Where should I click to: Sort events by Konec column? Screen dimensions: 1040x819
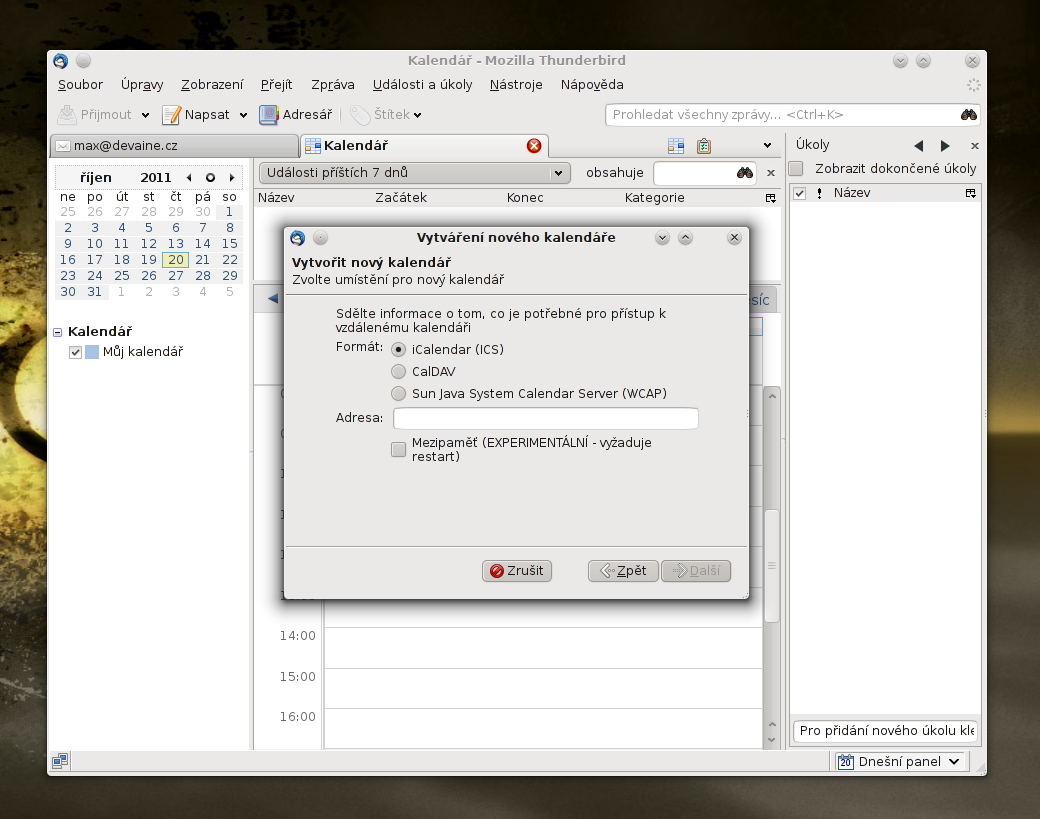pos(525,198)
